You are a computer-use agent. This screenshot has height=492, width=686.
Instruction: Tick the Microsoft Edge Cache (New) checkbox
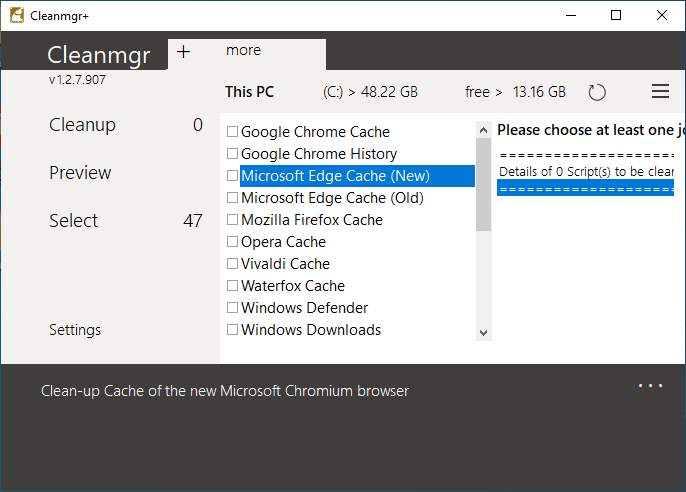point(232,175)
